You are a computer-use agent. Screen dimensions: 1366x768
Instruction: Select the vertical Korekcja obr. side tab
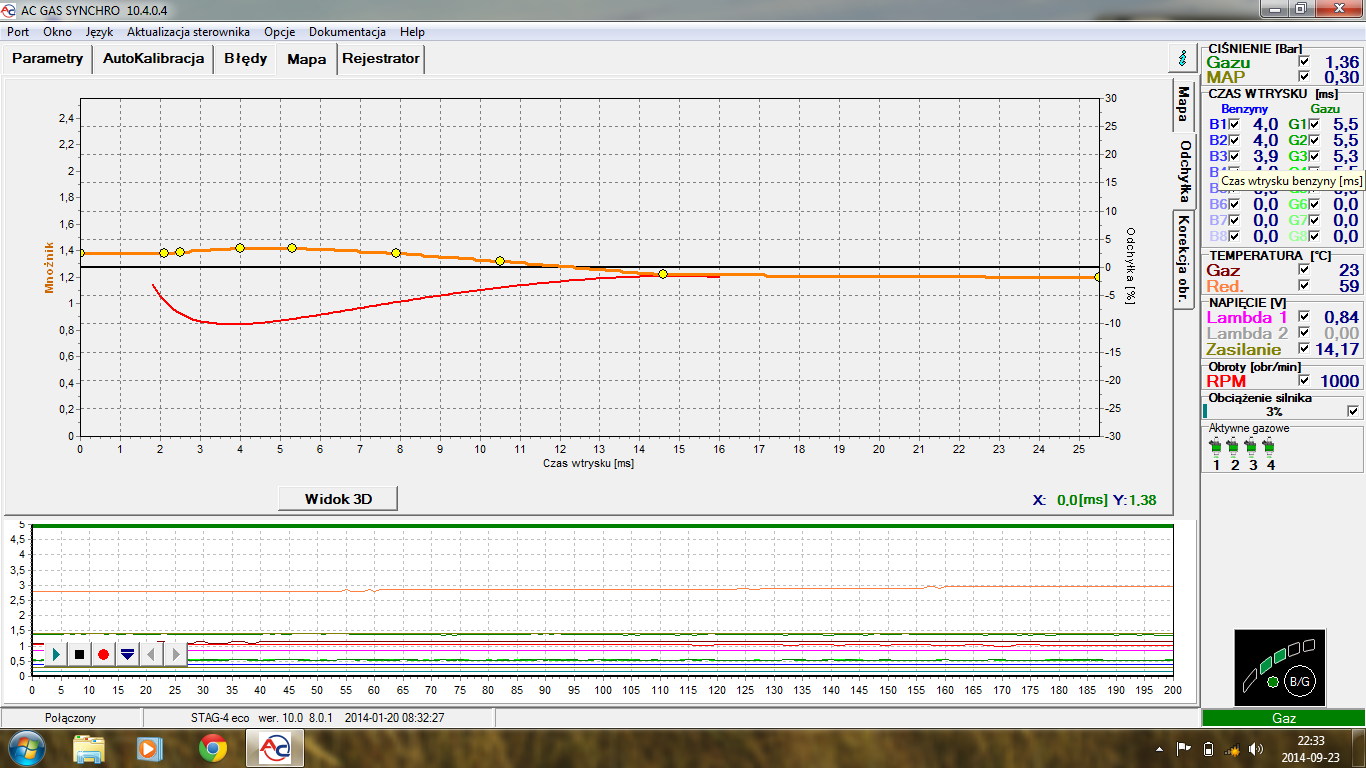coord(1183,259)
